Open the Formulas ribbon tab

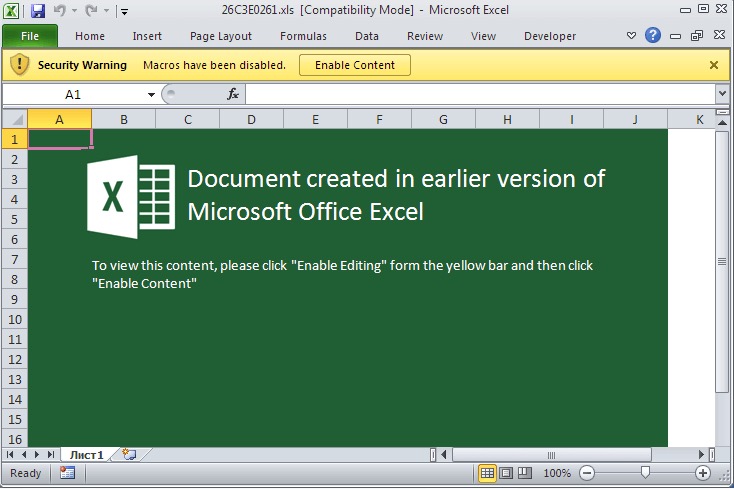coord(303,36)
